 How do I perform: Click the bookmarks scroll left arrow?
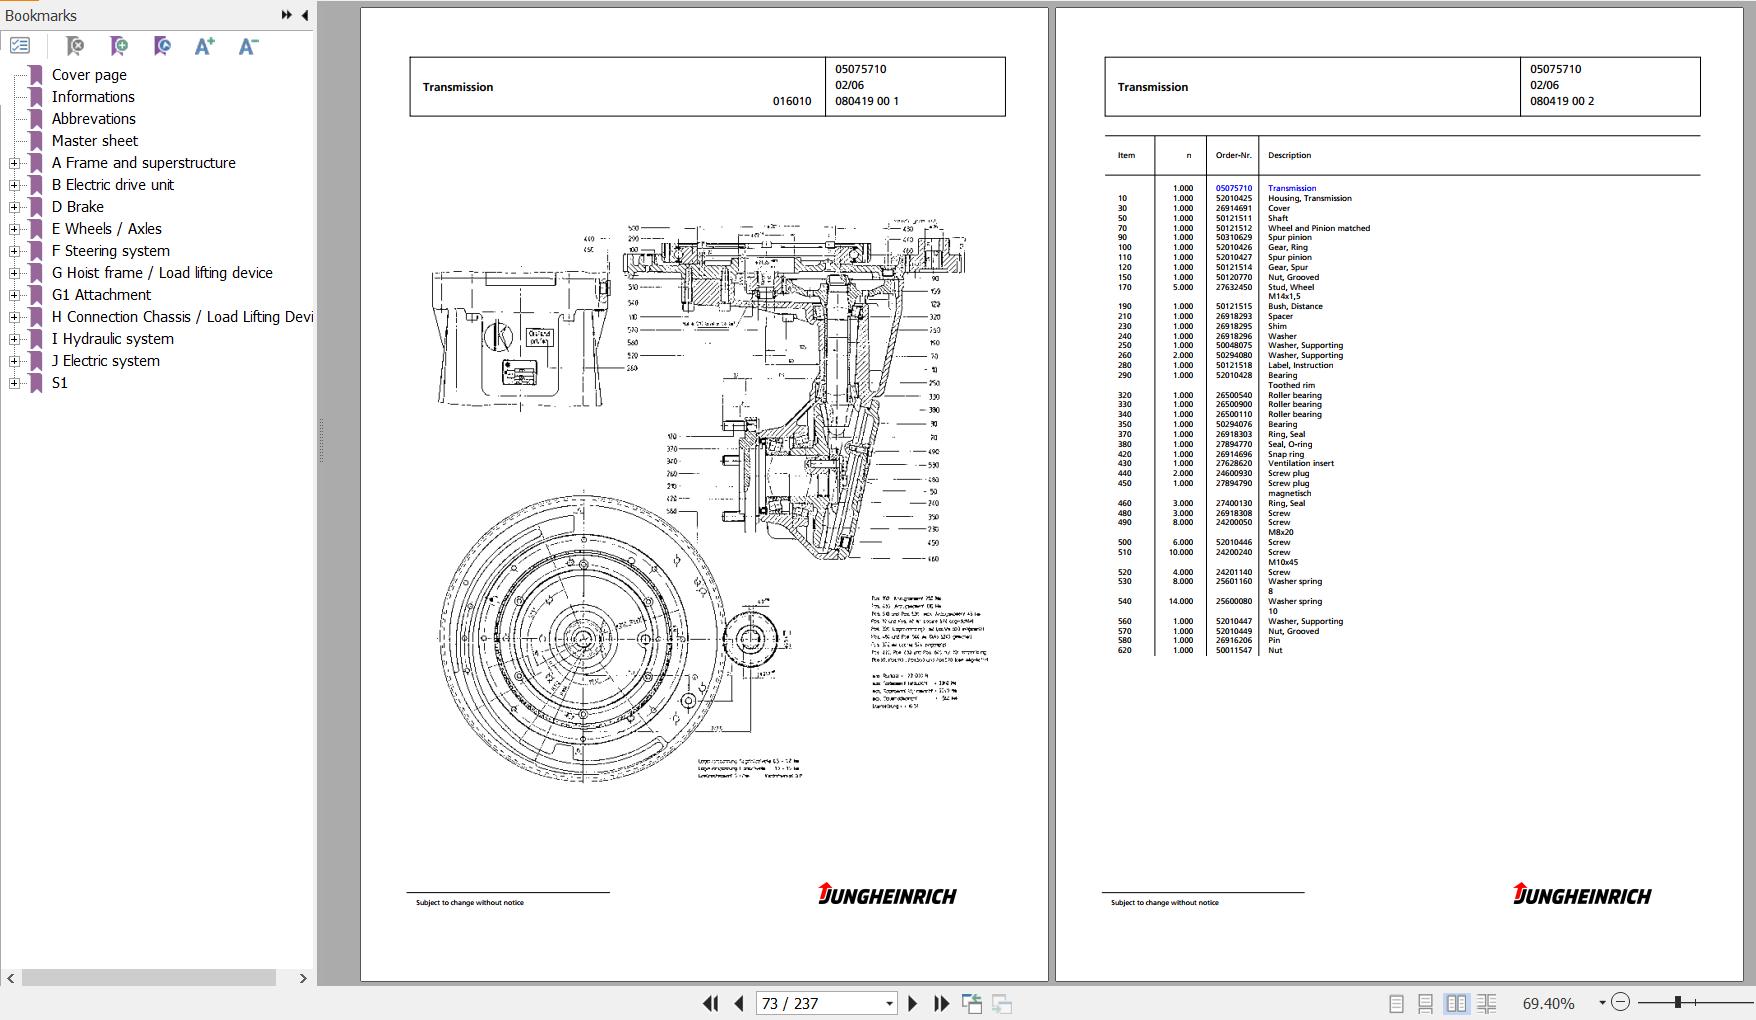point(10,978)
